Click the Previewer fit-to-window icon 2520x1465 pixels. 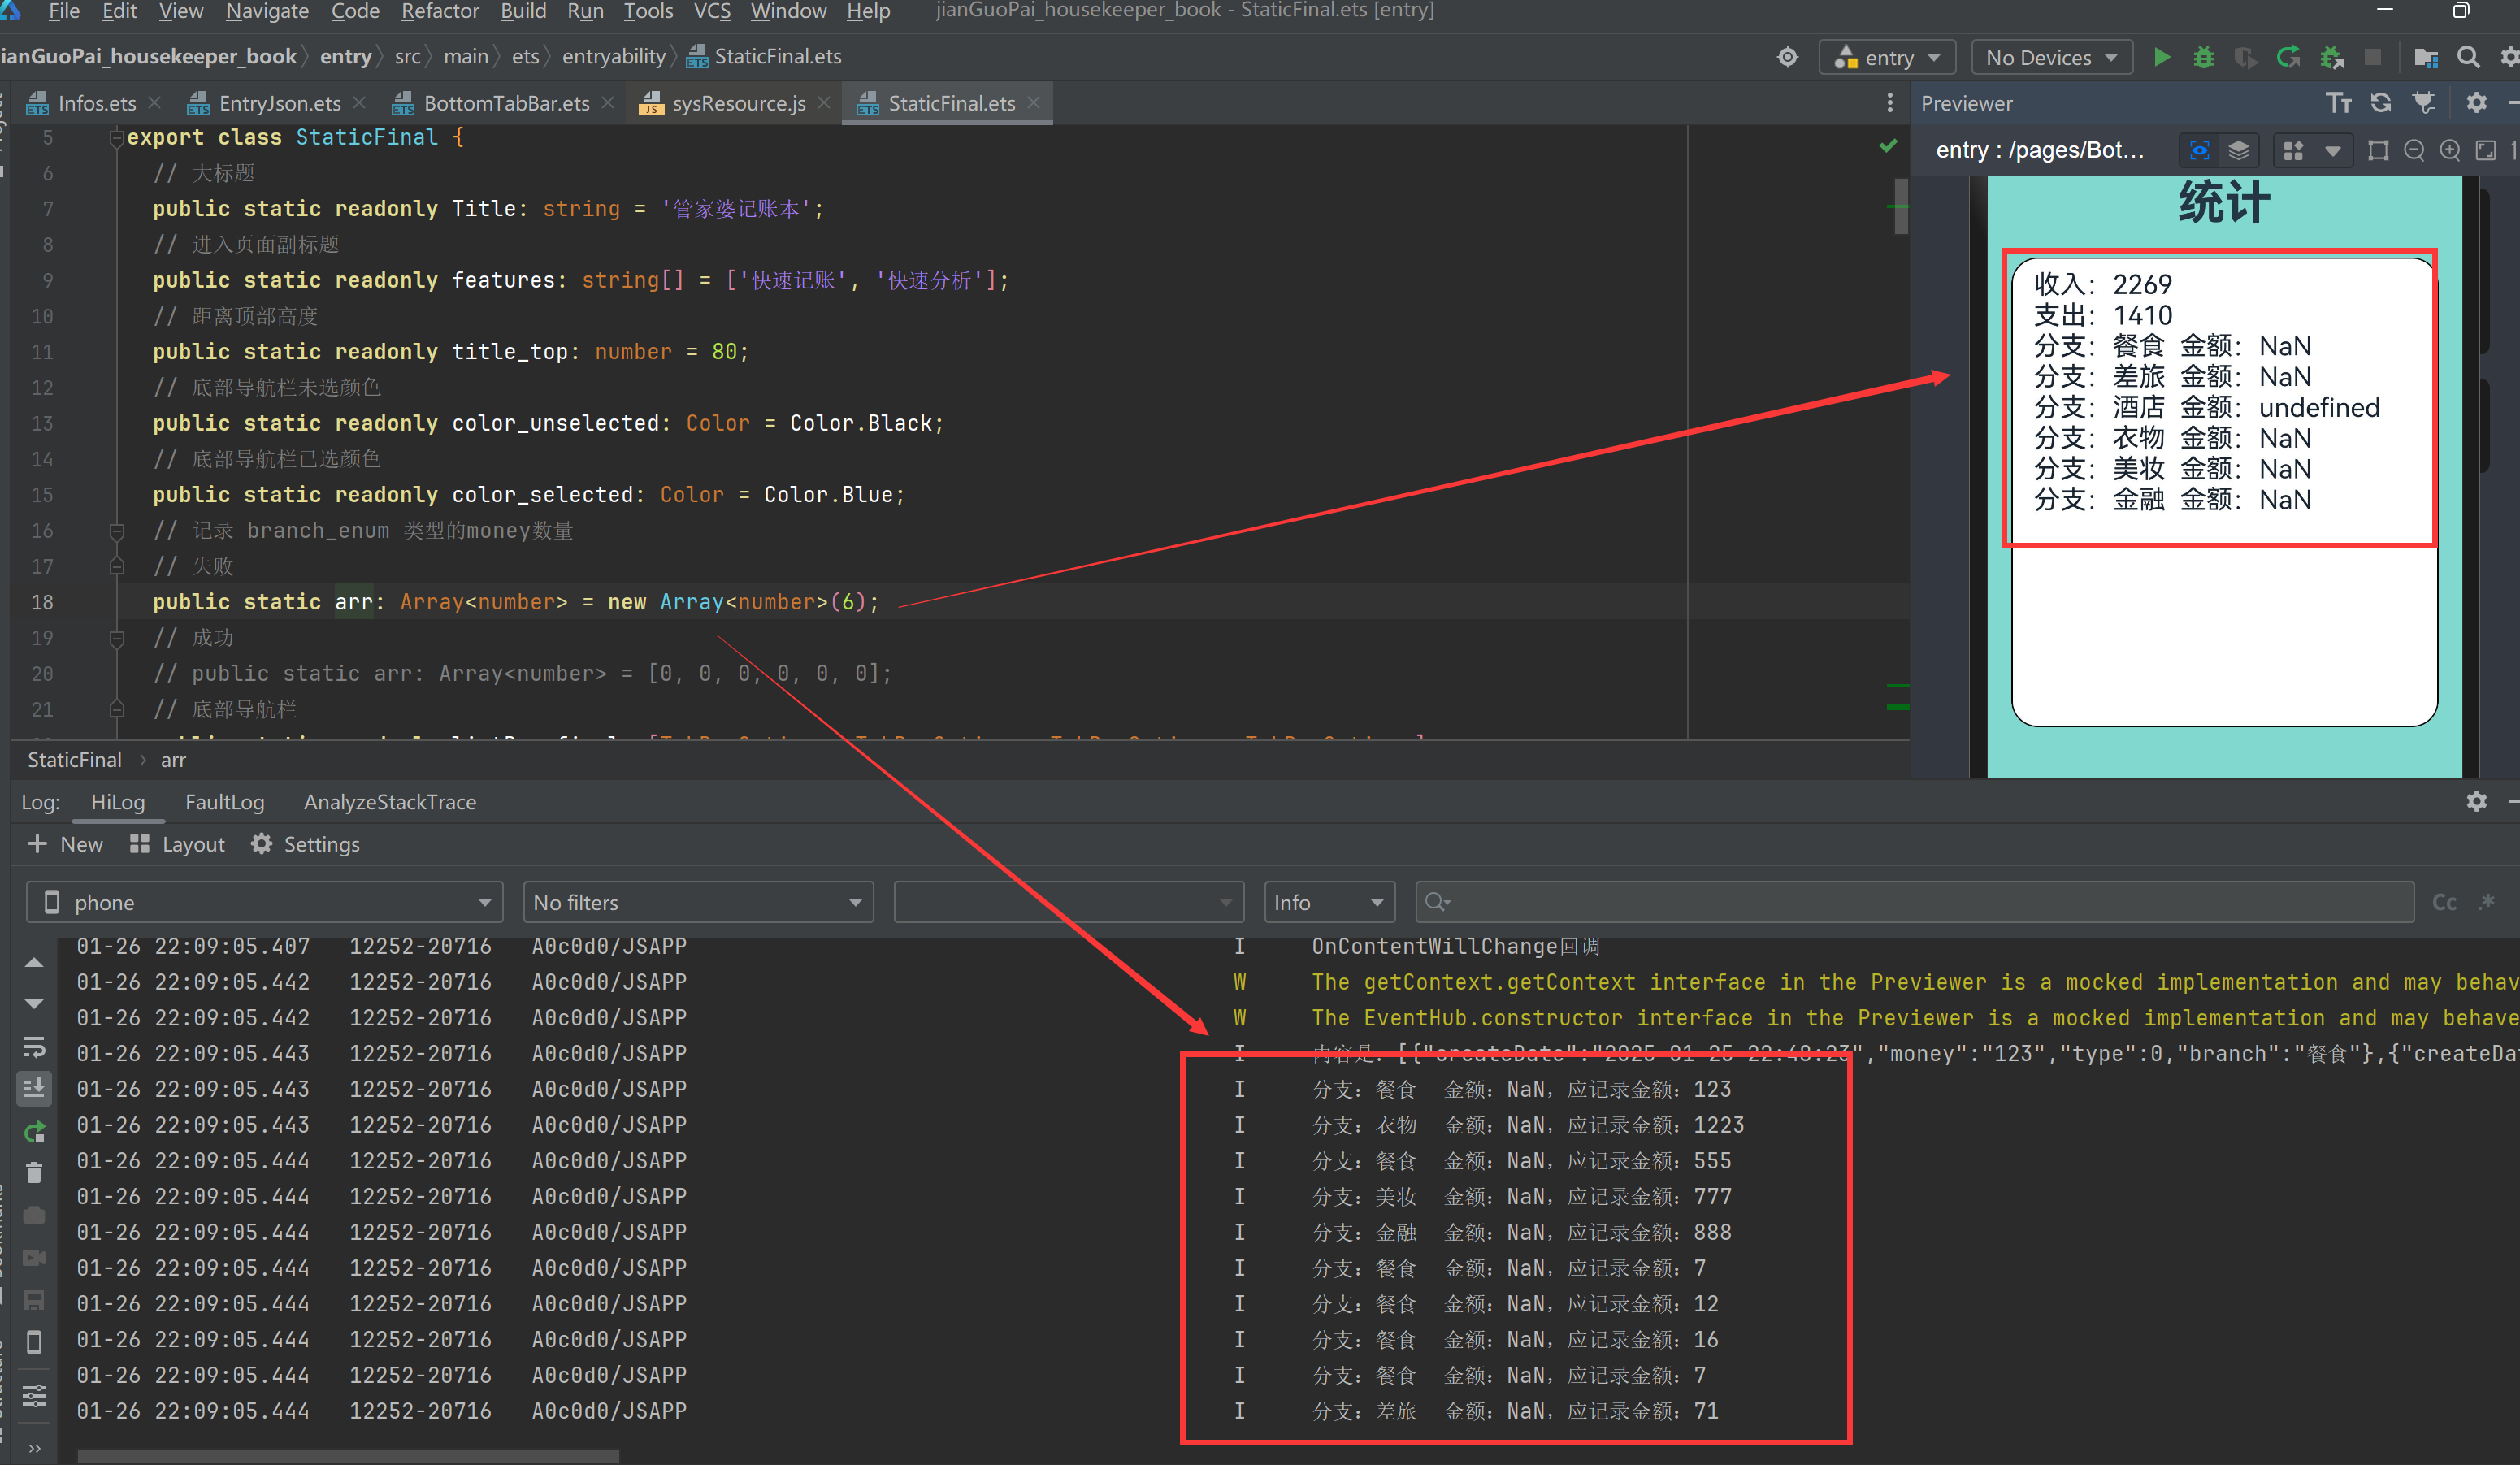pos(2486,150)
